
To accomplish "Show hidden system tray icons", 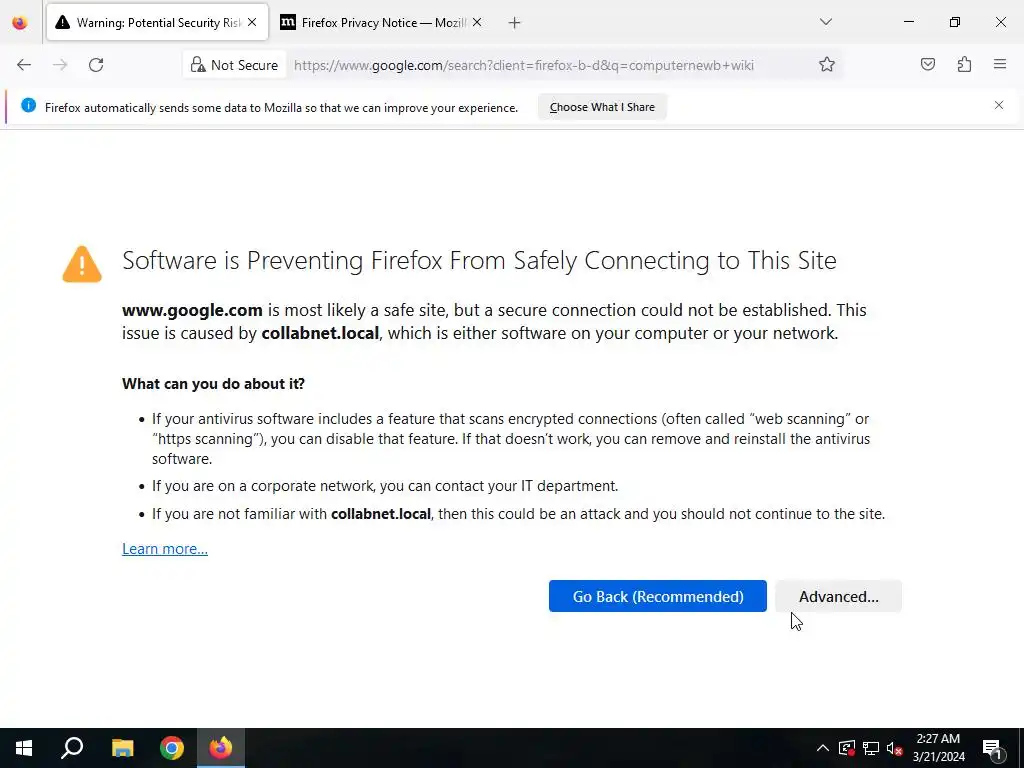I will pos(822,748).
